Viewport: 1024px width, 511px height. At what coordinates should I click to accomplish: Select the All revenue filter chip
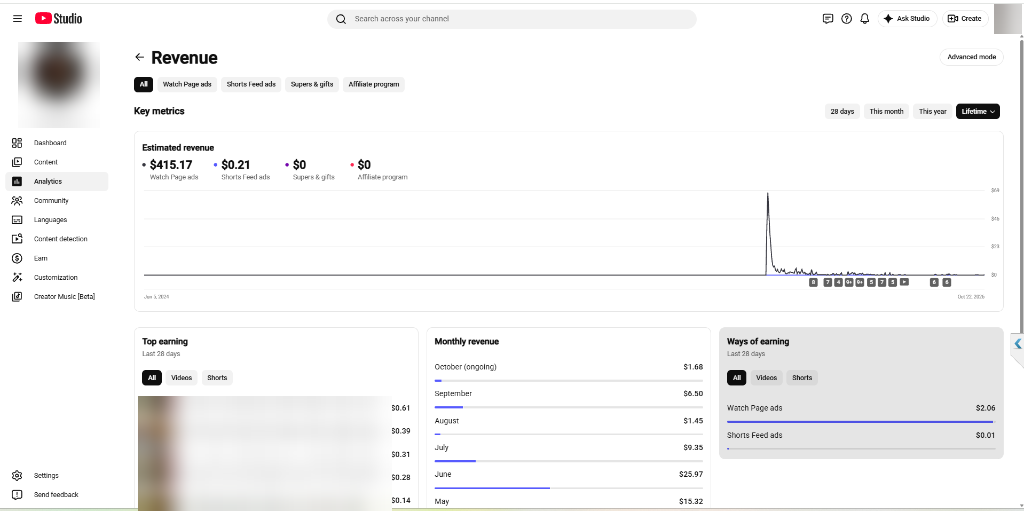click(143, 84)
